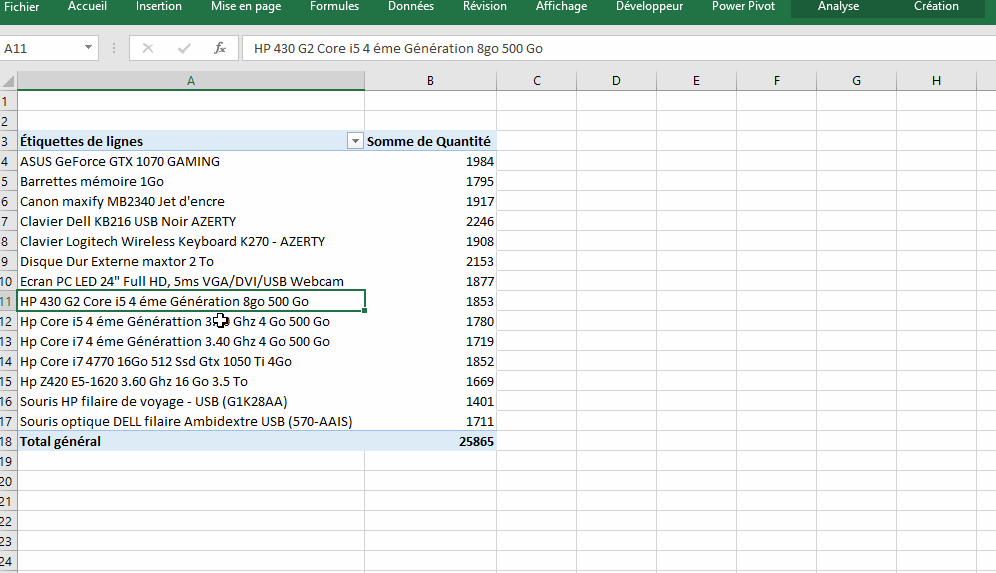Select row 18 header
Viewport: 996px width, 573px height.
pyautogui.click(x=8, y=442)
